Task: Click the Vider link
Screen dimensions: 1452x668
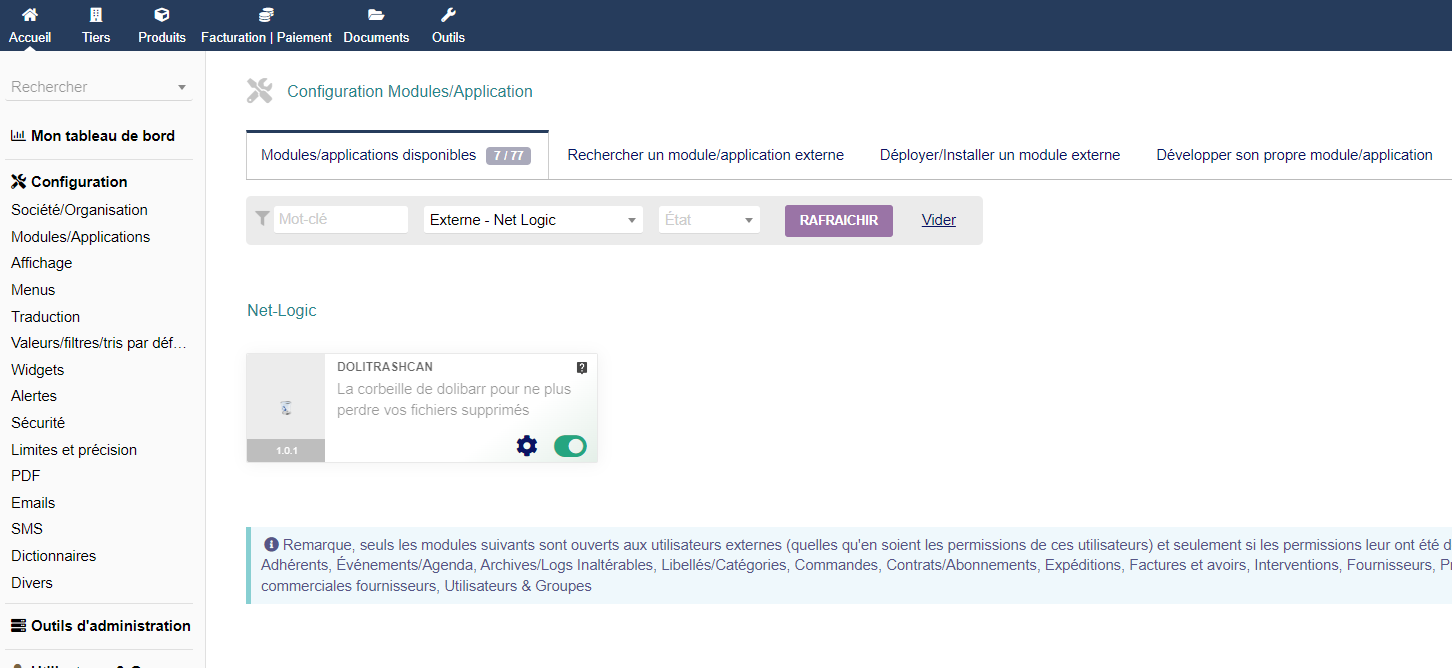Action: pos(939,220)
